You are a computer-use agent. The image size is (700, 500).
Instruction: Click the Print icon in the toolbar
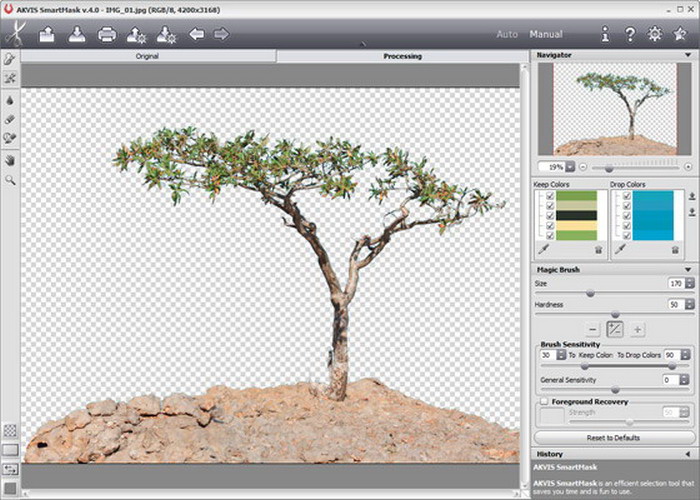(x=107, y=34)
